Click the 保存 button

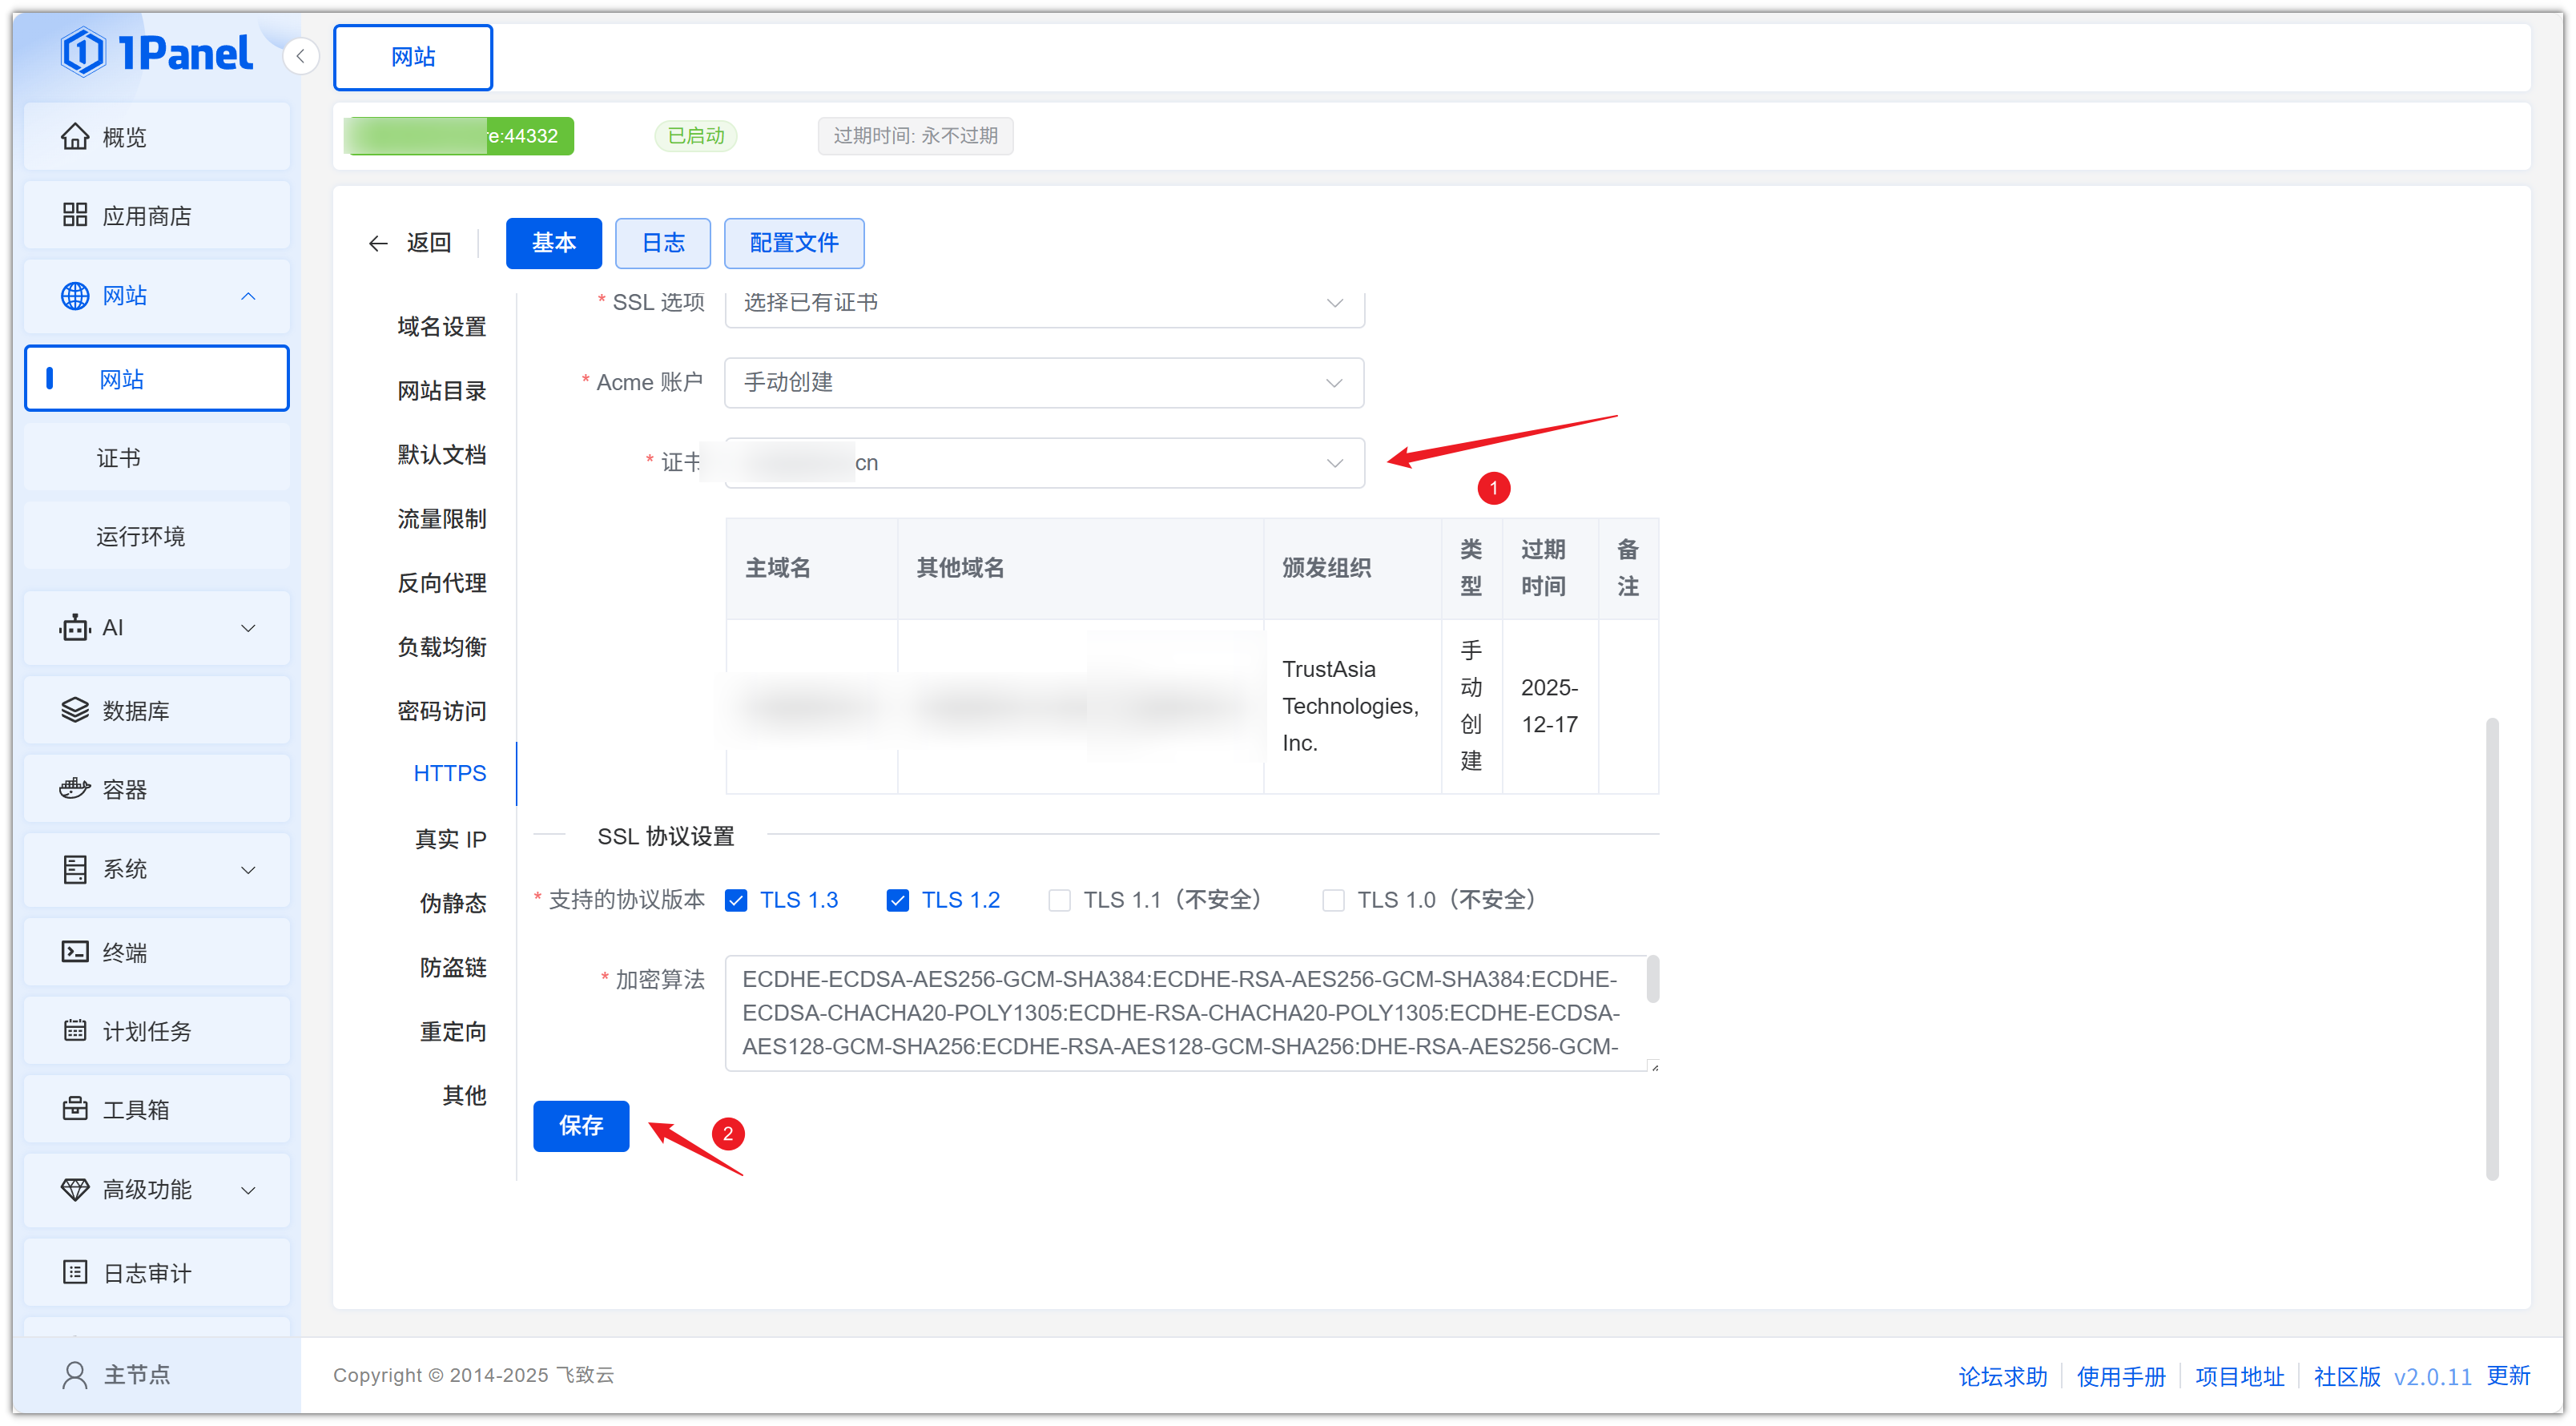[580, 1126]
